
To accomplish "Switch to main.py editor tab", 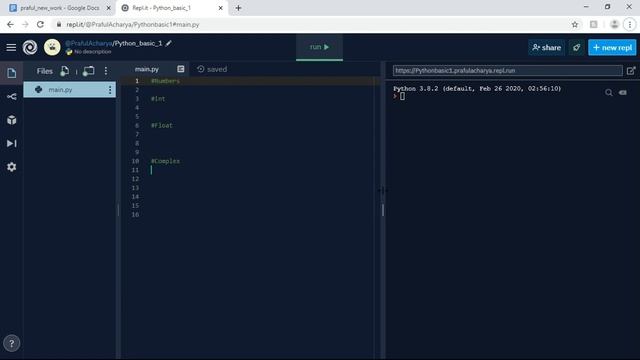I will (147, 69).
